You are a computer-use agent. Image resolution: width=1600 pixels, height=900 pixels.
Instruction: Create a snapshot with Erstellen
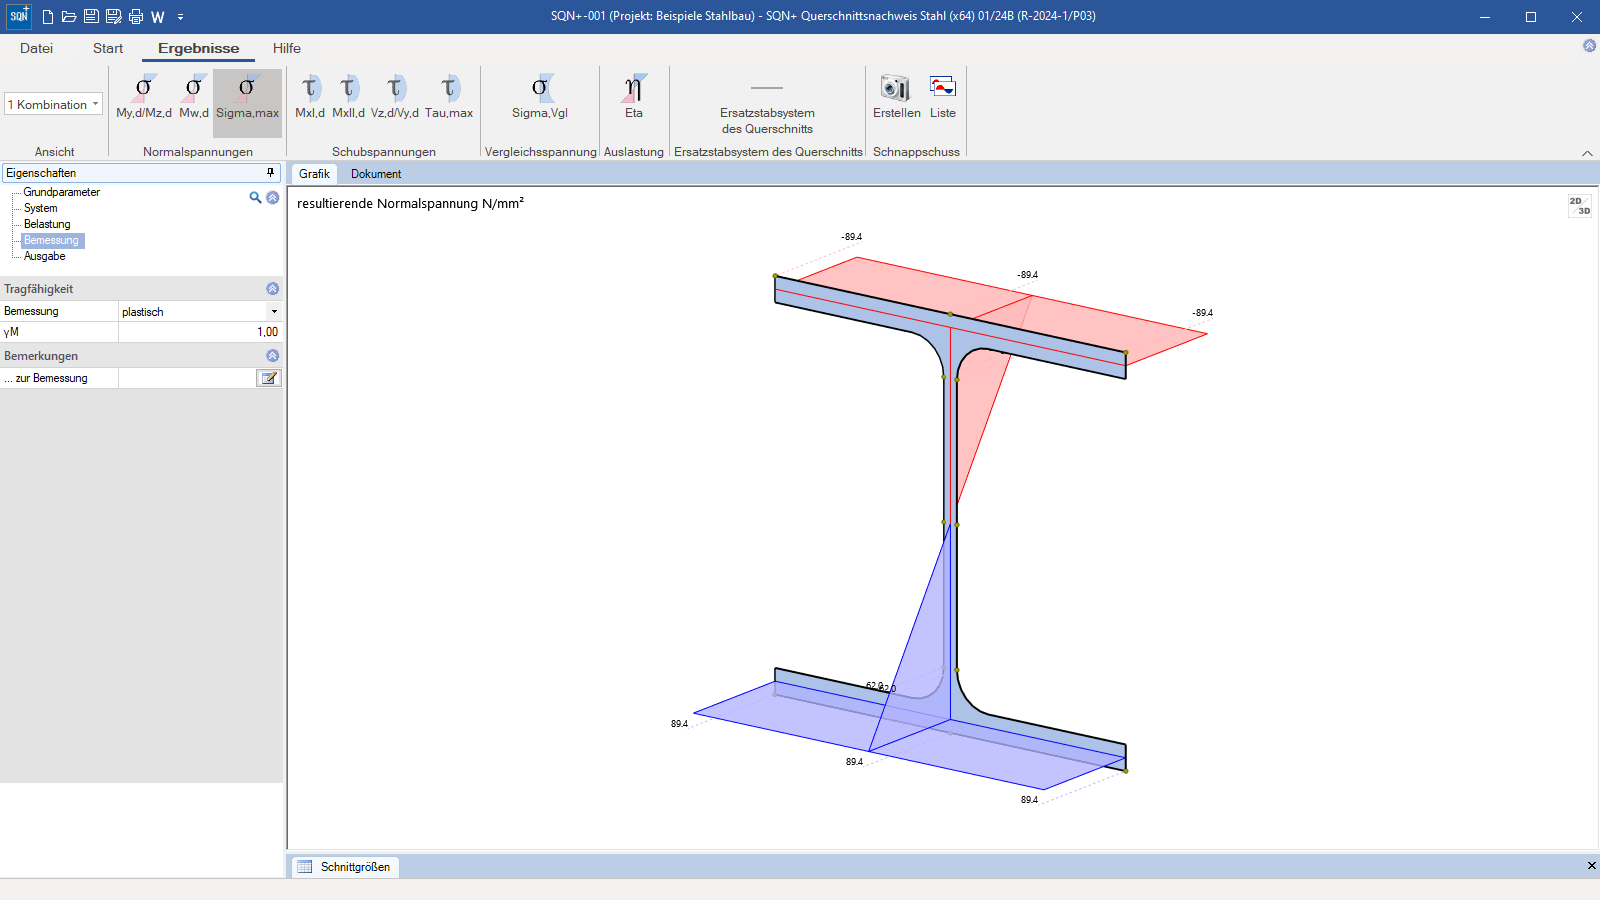896,97
